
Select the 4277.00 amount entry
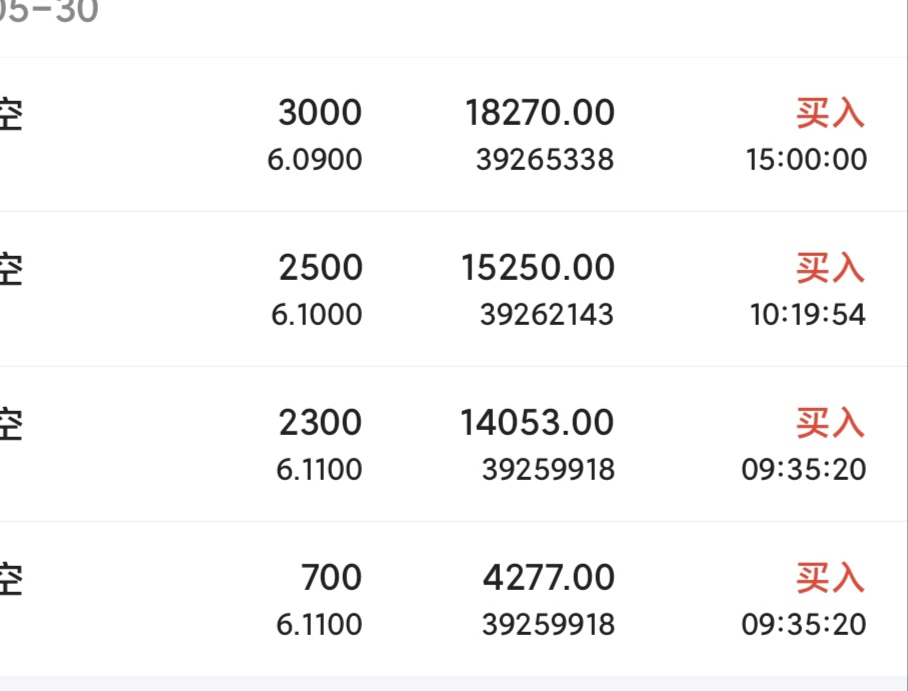(549, 577)
